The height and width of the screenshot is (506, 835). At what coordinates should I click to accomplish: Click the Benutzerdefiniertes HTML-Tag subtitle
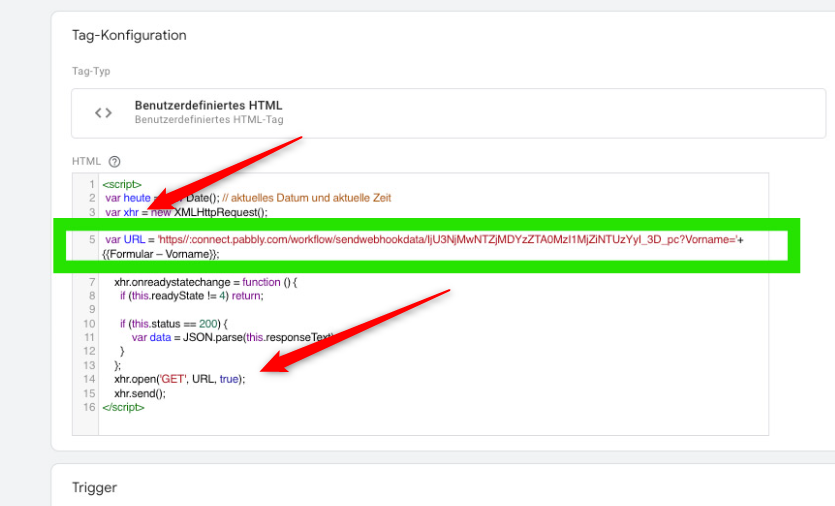point(209,119)
